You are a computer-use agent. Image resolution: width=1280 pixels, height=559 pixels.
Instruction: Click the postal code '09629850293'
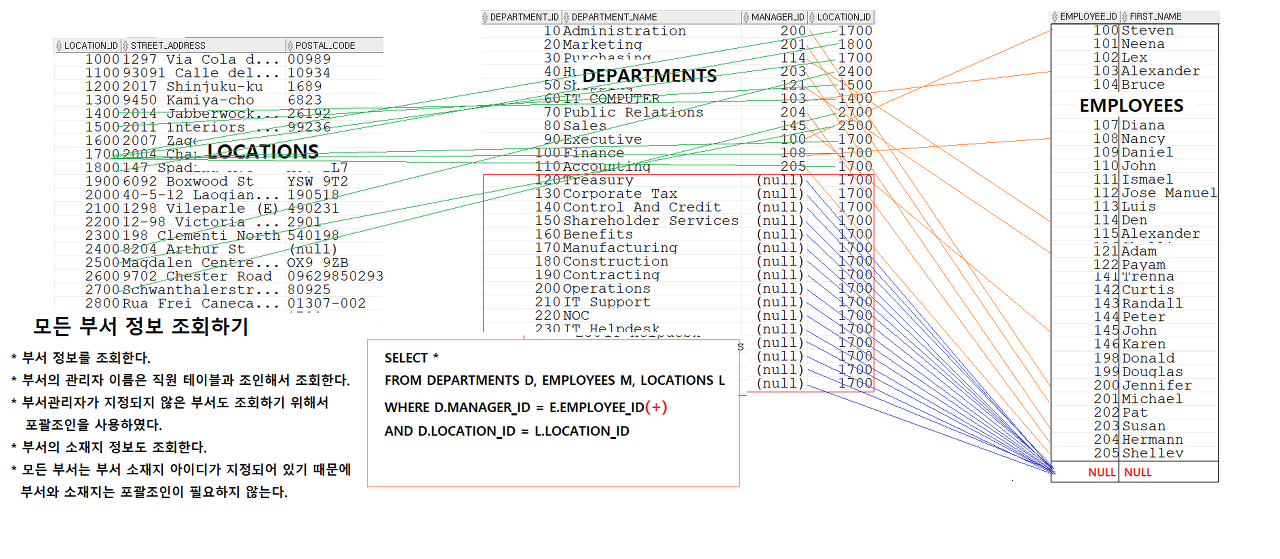335,277
